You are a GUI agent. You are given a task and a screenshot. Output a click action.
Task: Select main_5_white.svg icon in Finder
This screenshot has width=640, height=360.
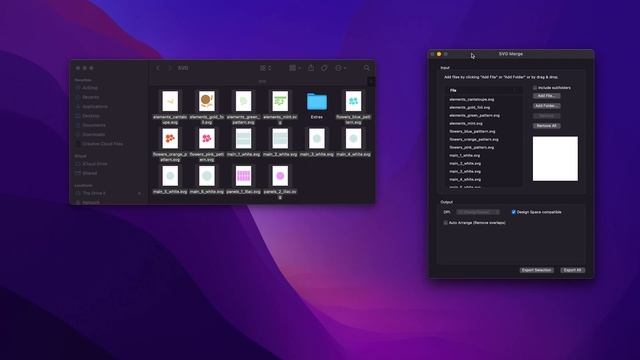tap(170, 176)
